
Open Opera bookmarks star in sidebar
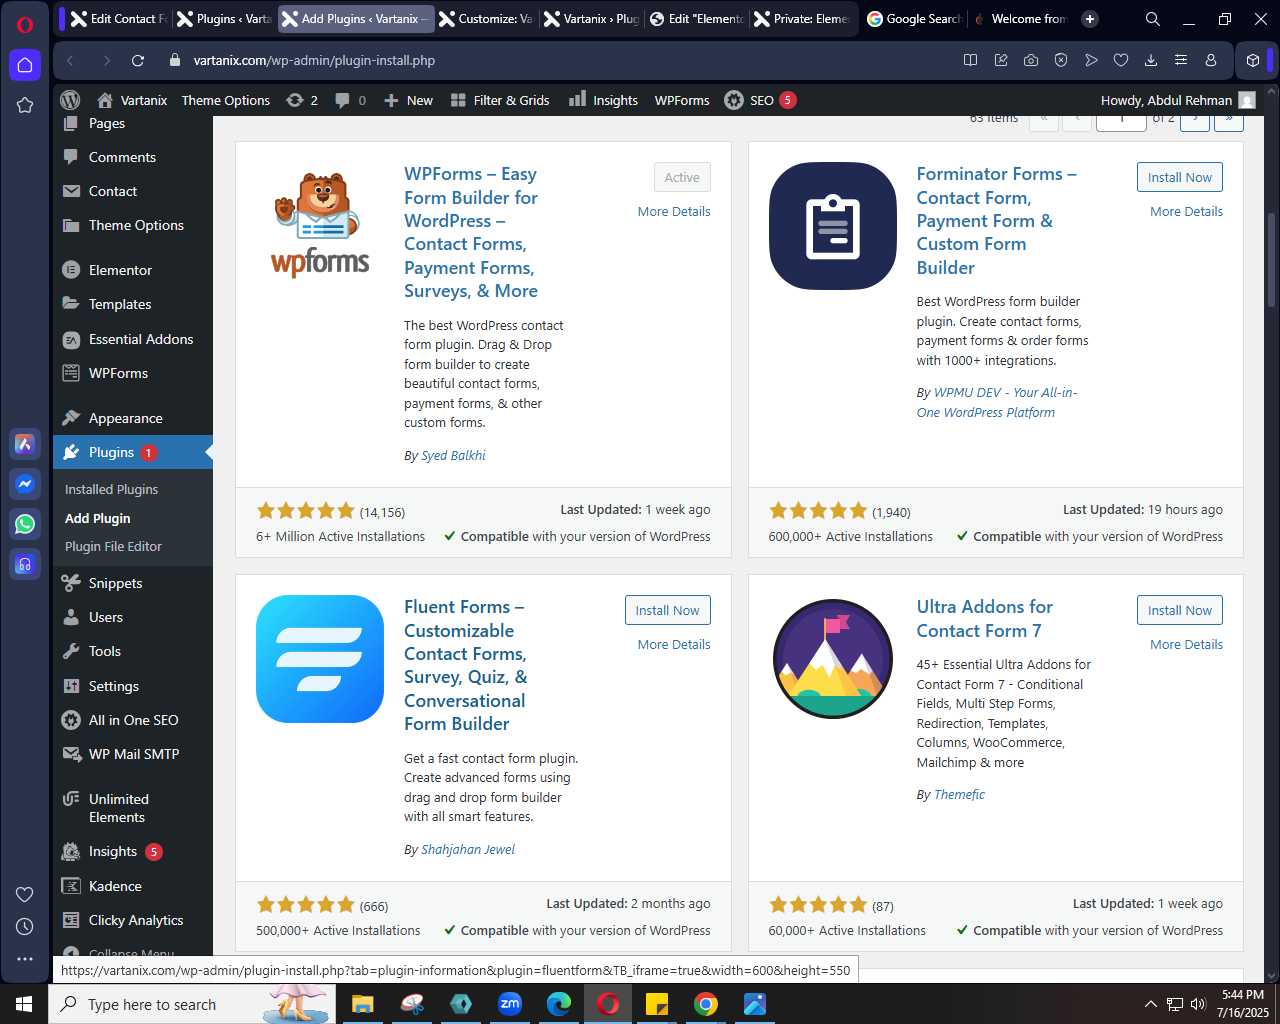pos(25,105)
